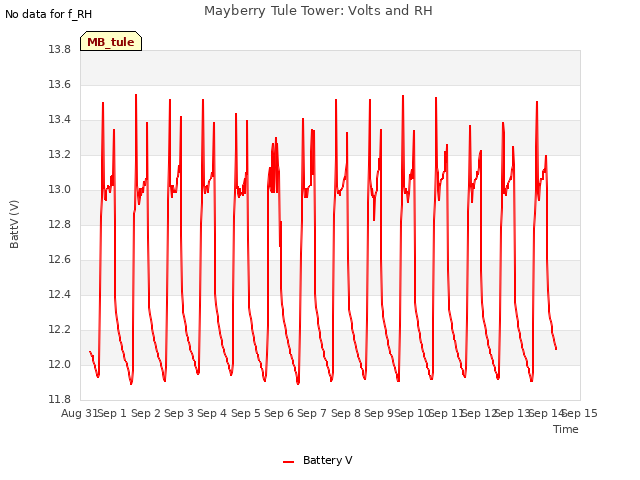Image resolution: width=640 pixels, height=480 pixels.
Task: Click the Sep 6 x-axis date label
Action: click(x=279, y=413)
